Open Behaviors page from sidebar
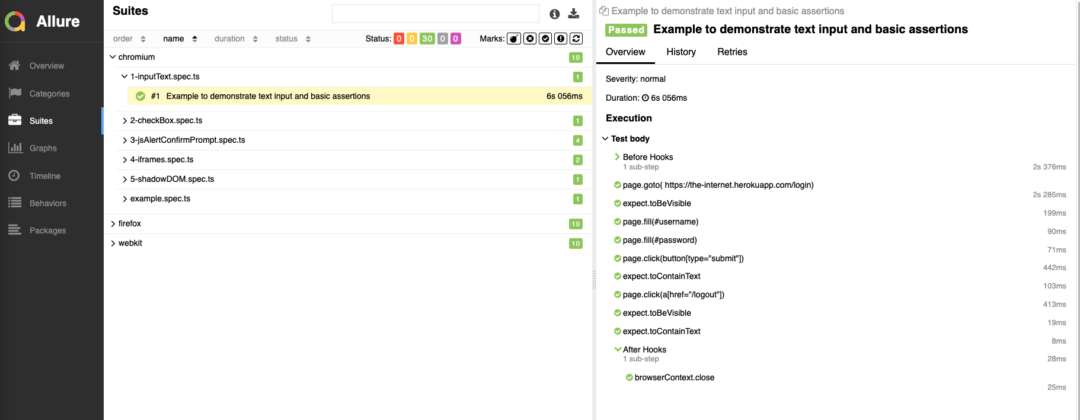The width and height of the screenshot is (1080, 420). (48, 203)
